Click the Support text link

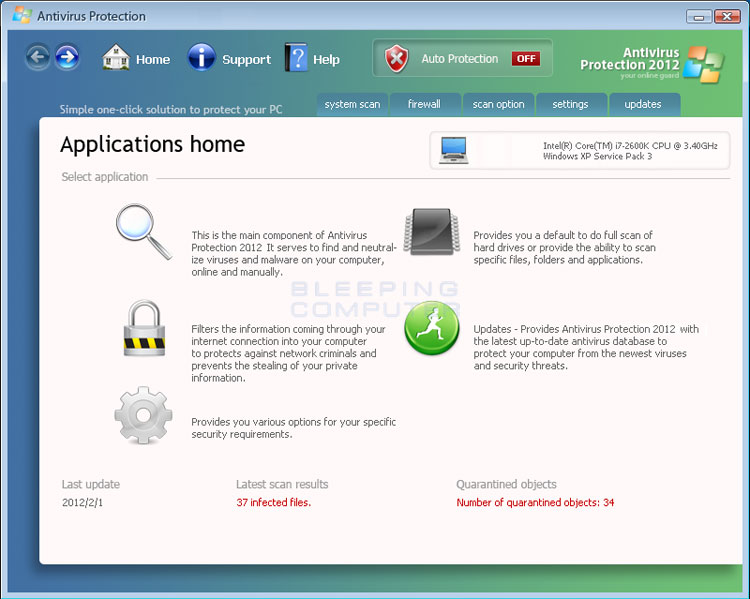246,59
